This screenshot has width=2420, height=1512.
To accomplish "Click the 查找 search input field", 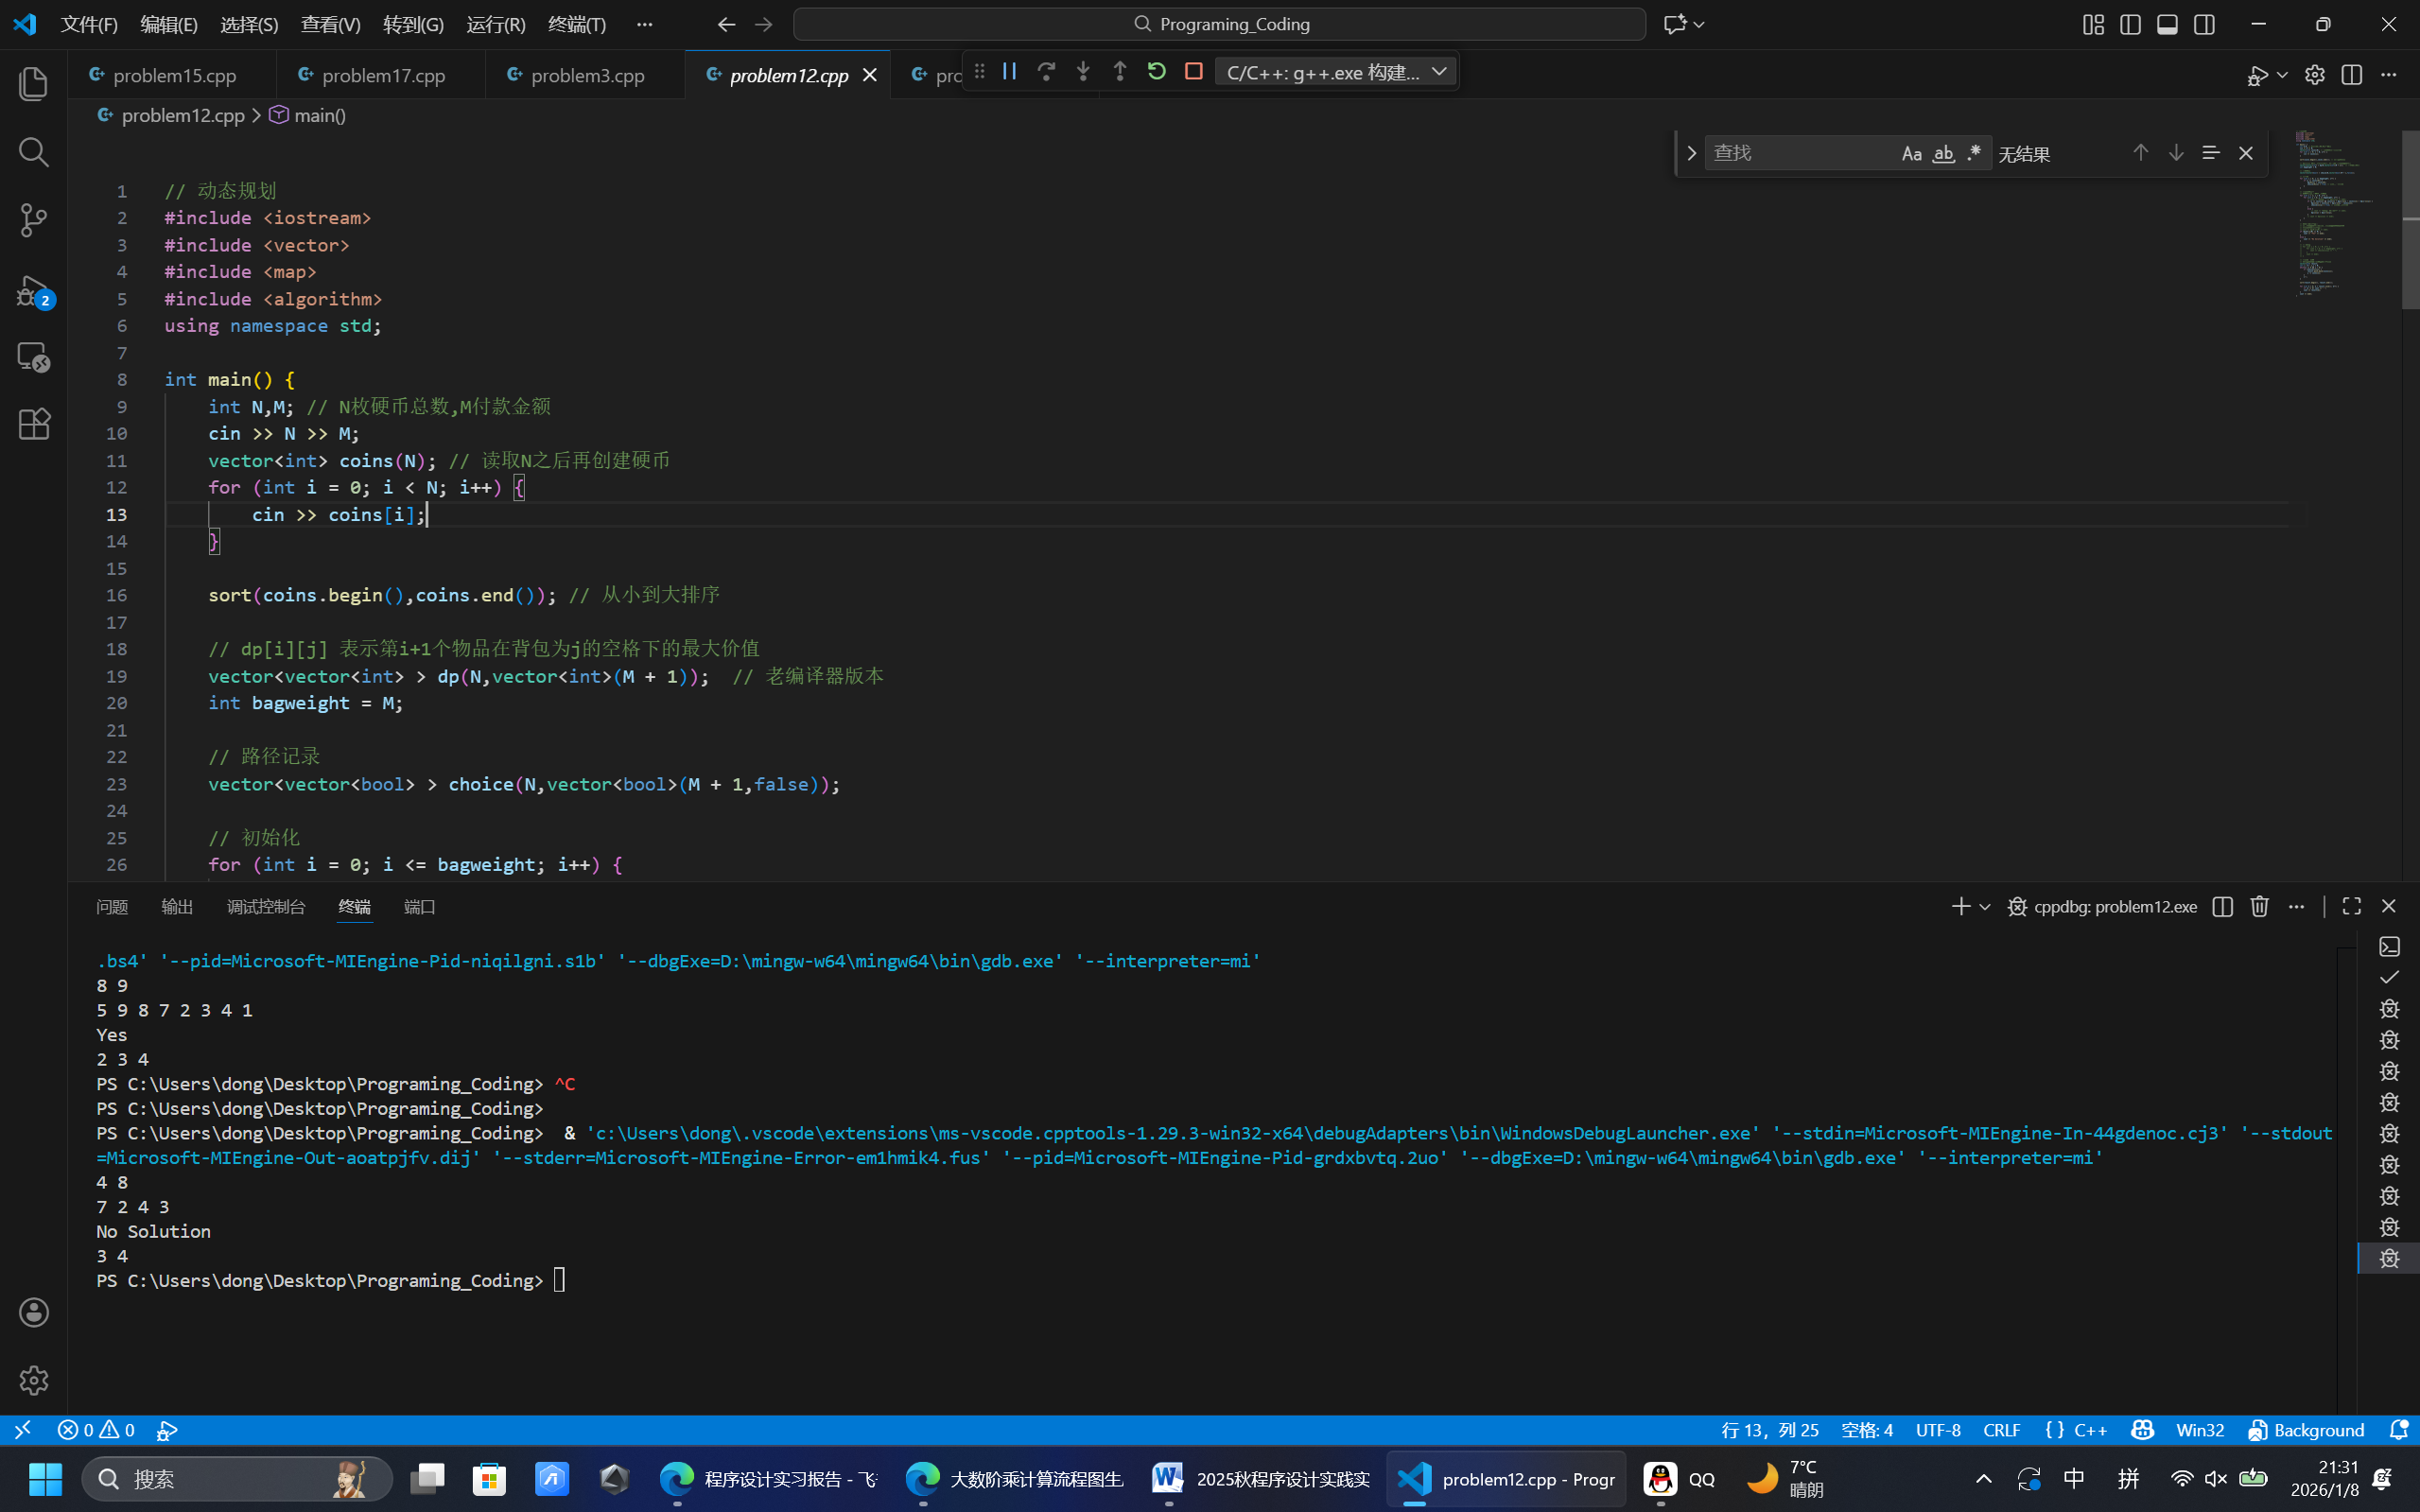I will point(1800,153).
